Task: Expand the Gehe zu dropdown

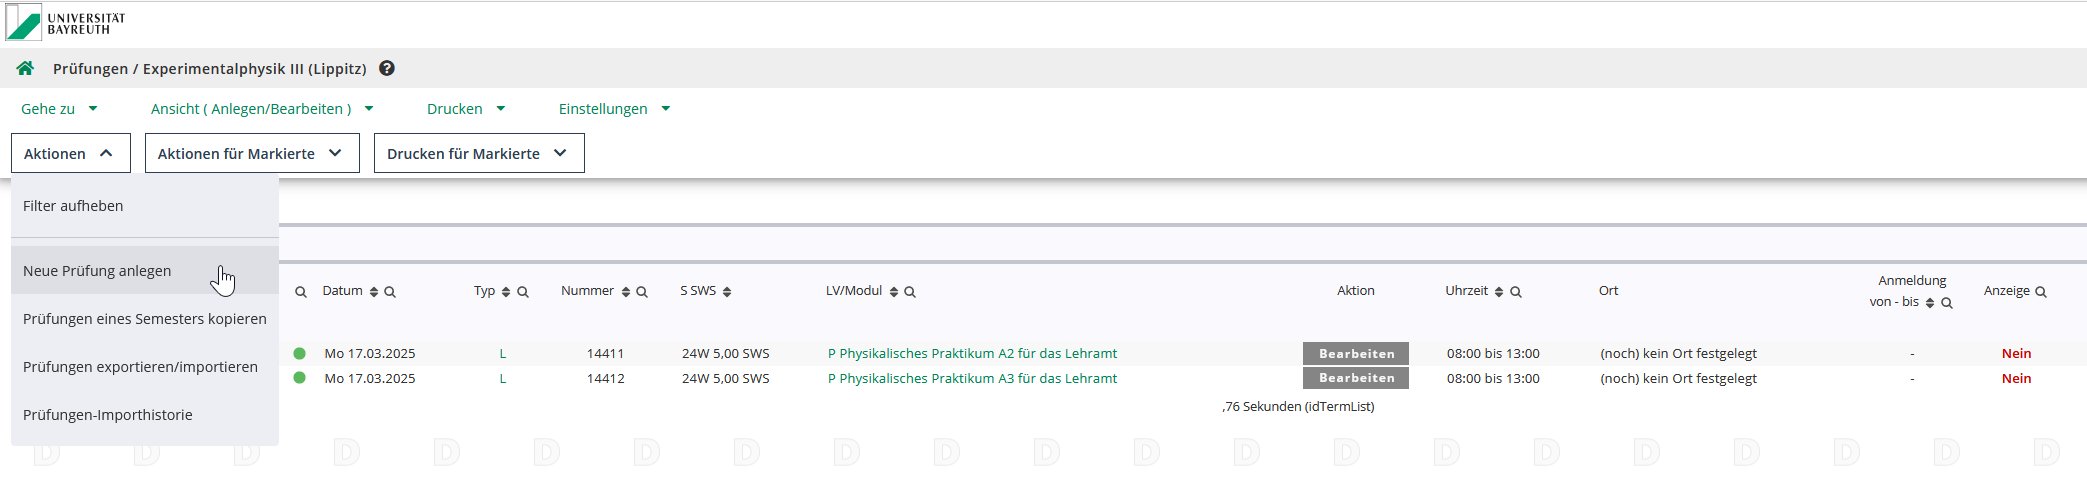Action: click(59, 109)
